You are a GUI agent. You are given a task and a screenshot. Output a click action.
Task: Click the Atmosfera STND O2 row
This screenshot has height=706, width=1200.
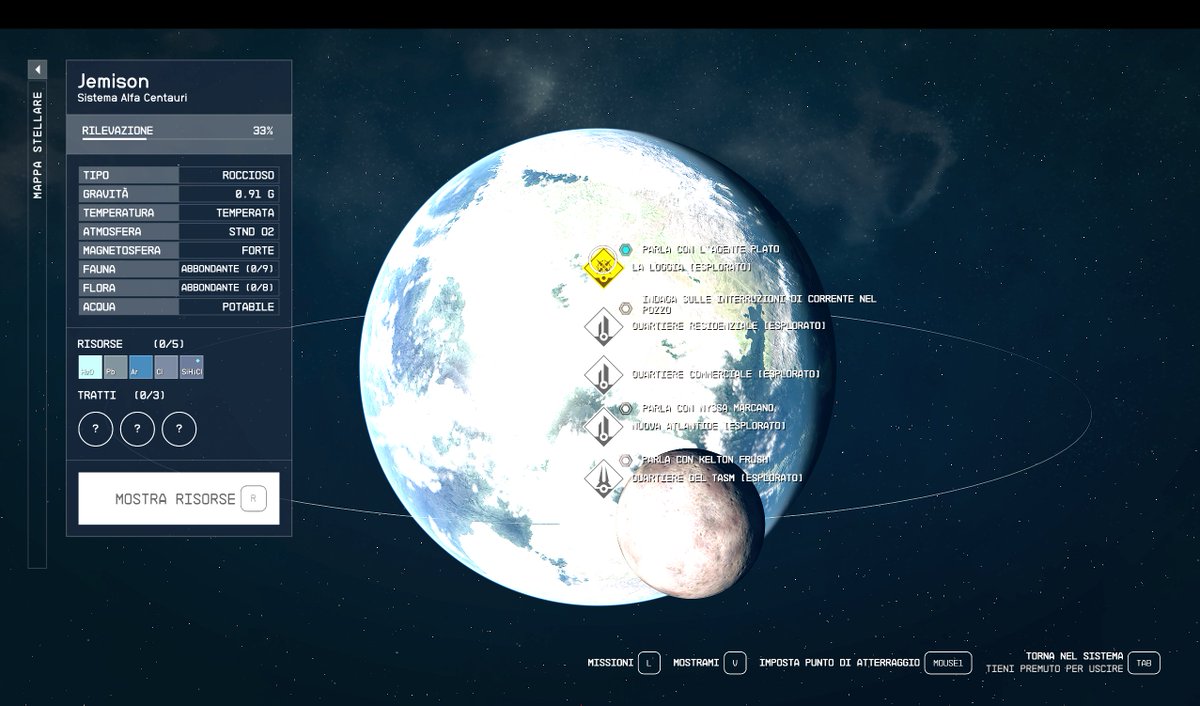point(179,232)
